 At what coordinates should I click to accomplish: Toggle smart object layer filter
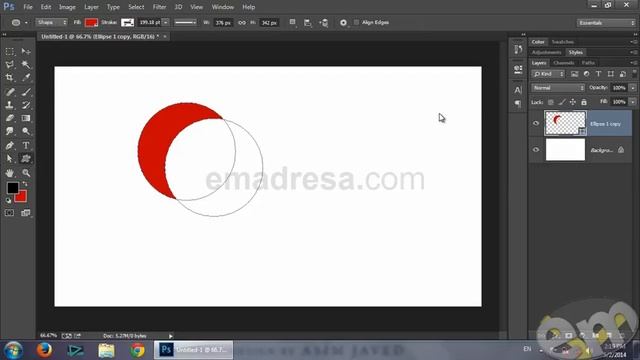(x=622, y=74)
